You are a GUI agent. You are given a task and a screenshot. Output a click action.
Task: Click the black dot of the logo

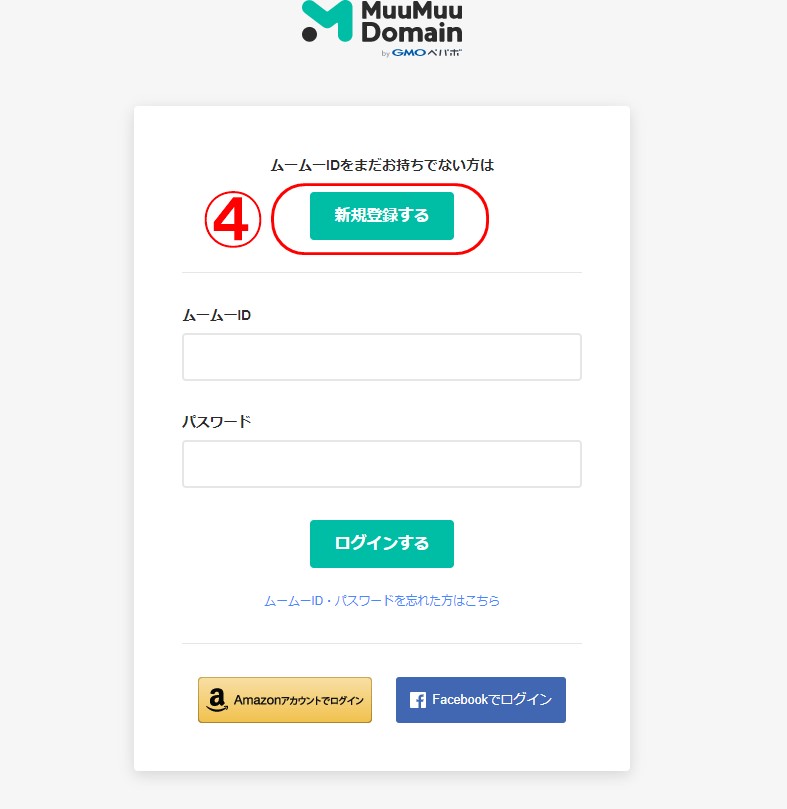coord(309,35)
